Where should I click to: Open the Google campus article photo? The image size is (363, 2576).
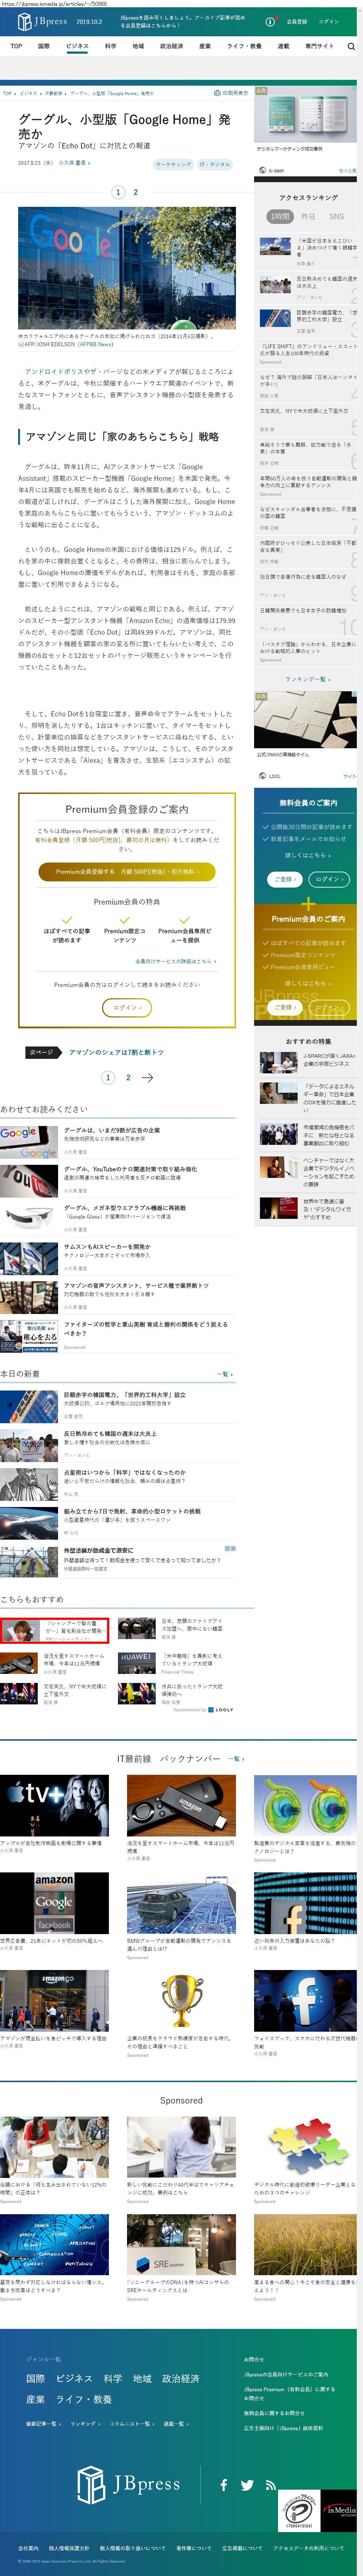click(x=127, y=268)
